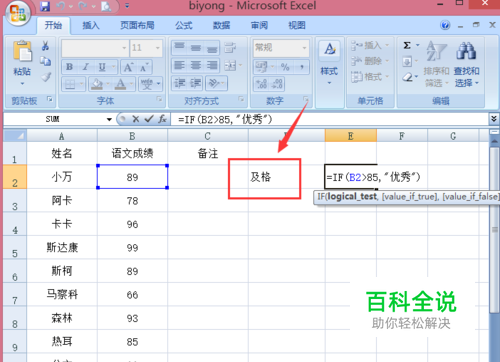
Task: Decrease decimal places
Action: tap(277, 84)
